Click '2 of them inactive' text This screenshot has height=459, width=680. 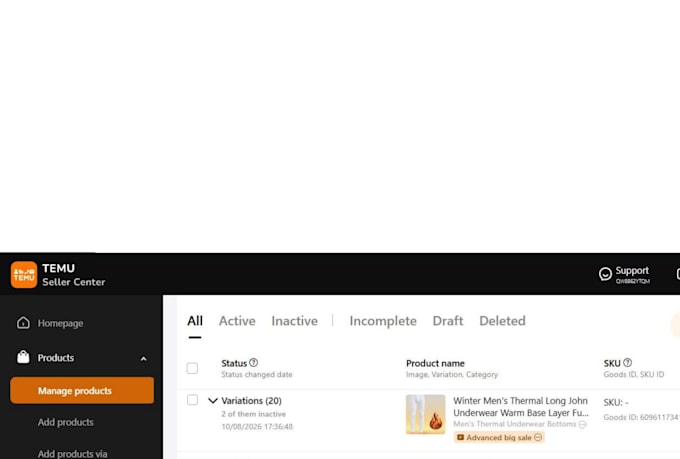click(254, 414)
